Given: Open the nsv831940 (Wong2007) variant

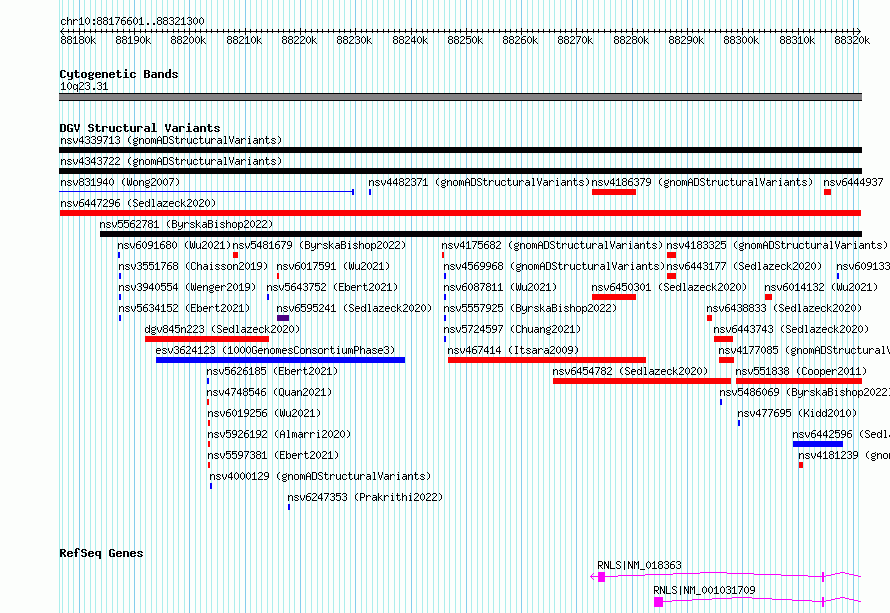Looking at the screenshot, I should [x=120, y=182].
